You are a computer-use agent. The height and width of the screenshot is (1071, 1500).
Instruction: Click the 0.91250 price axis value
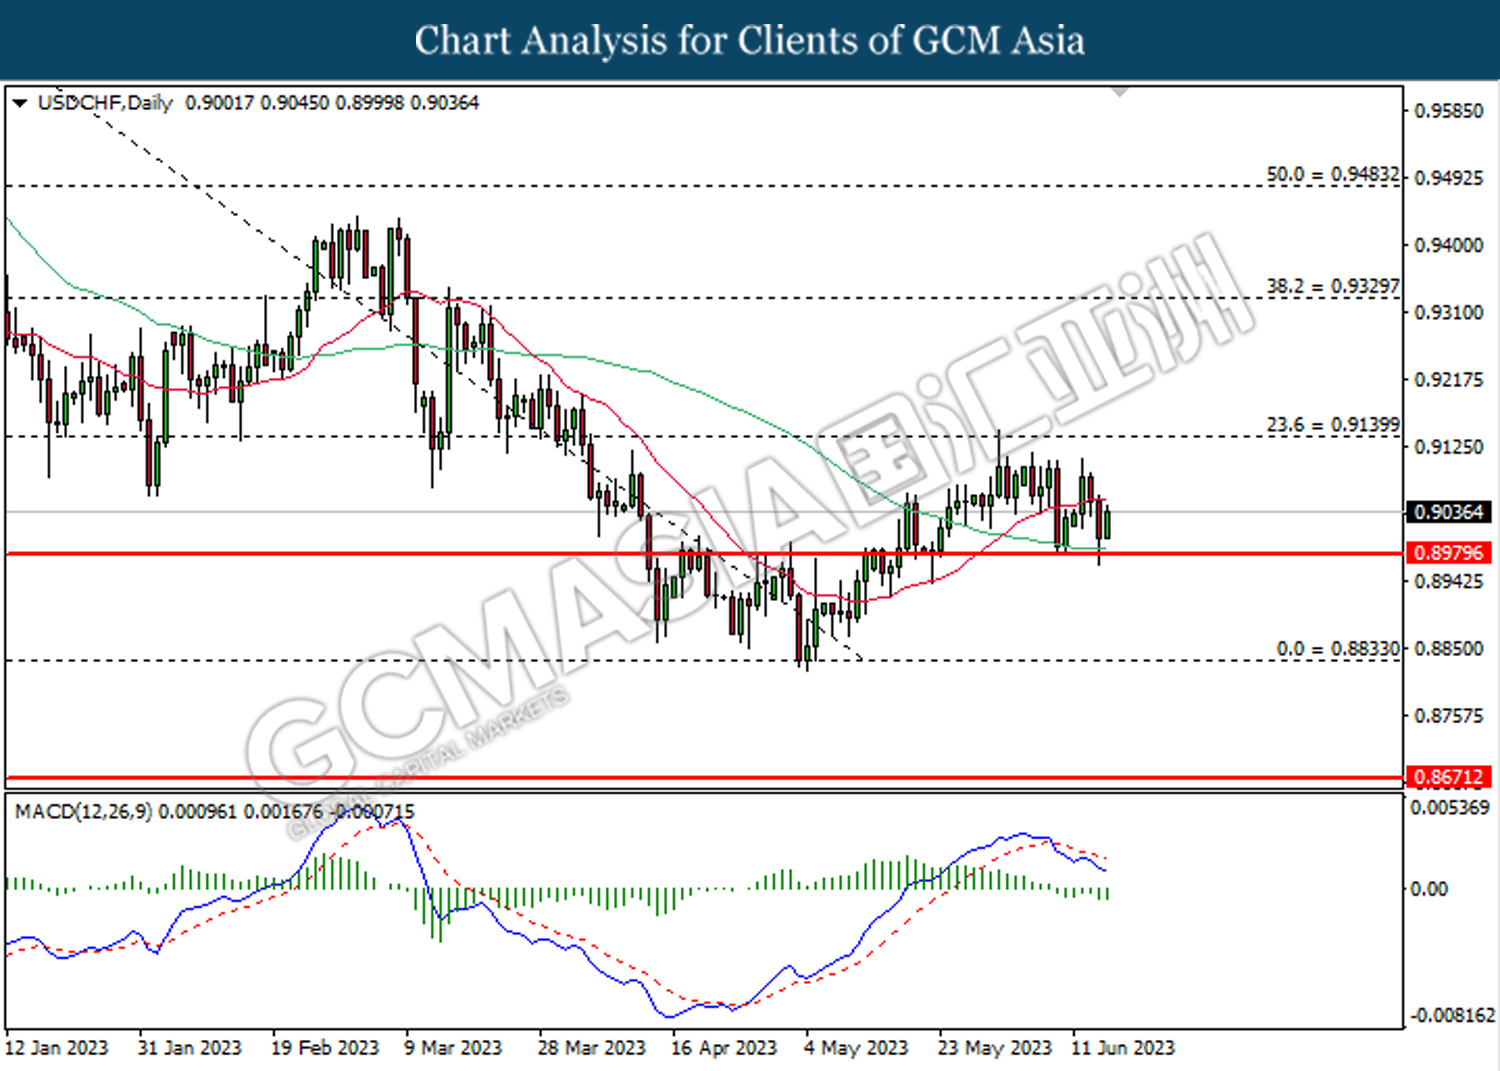[1448, 447]
